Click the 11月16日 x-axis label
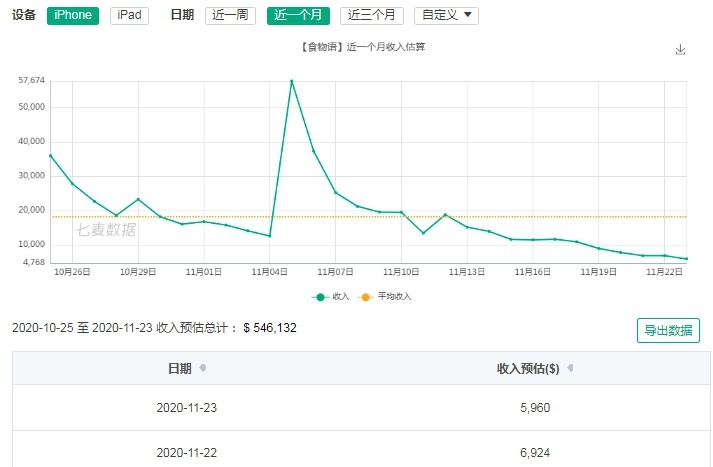This screenshot has height=467, width=713. [532, 272]
